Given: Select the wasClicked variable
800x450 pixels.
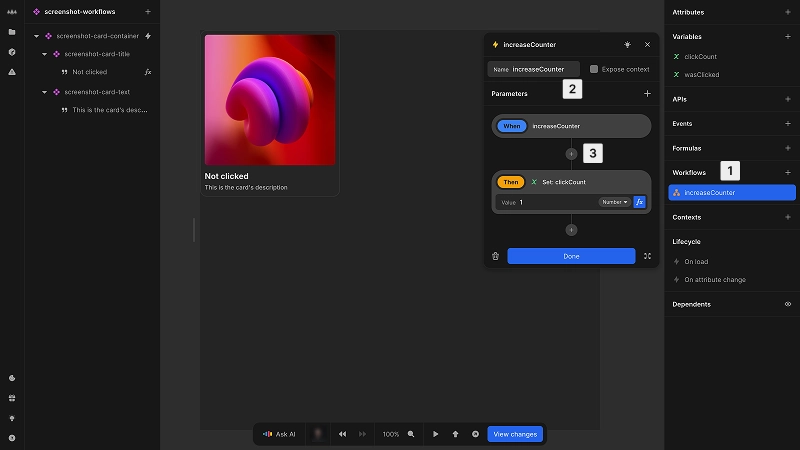Looking at the screenshot, I should (702, 74).
